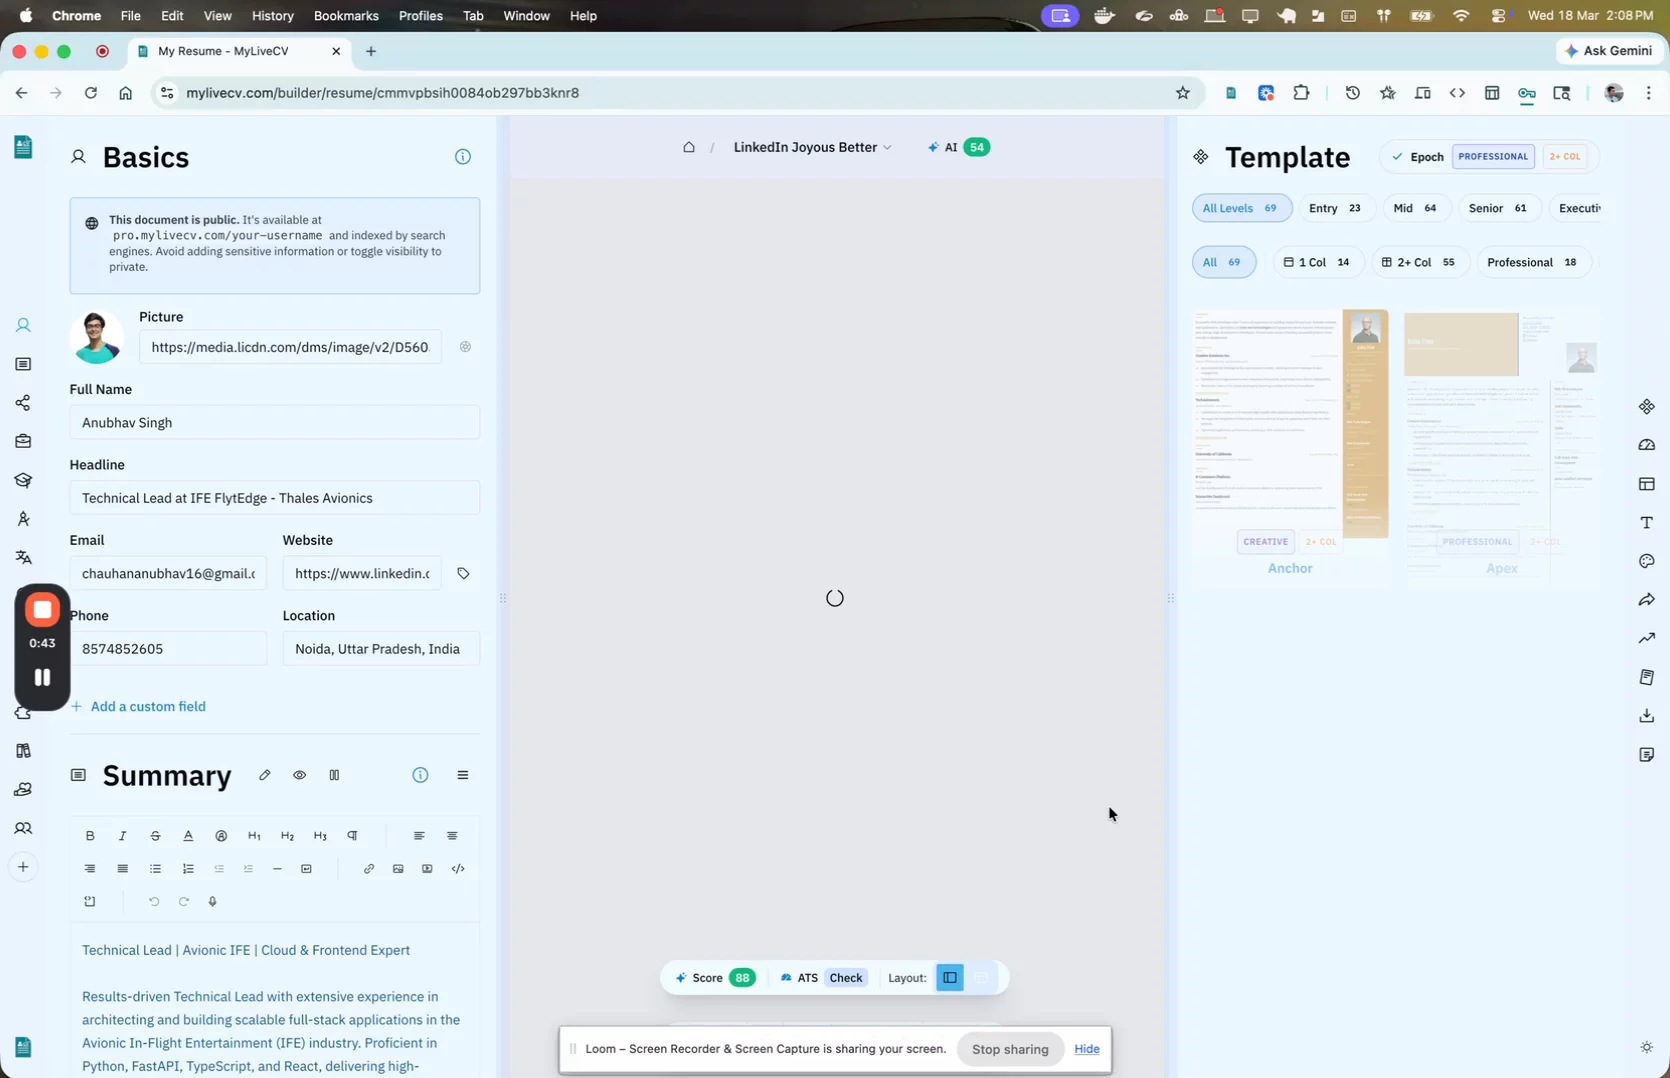This screenshot has width=1670, height=1078.
Task: Open Education section from left sidebar graduation cap icon
Action: pos(23,480)
